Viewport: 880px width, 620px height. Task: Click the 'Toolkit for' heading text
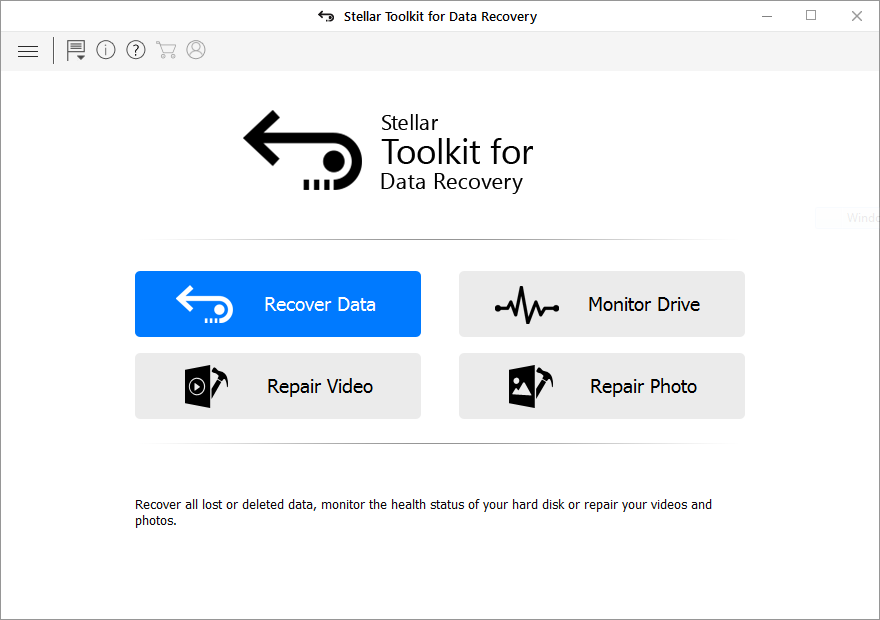coord(457,152)
